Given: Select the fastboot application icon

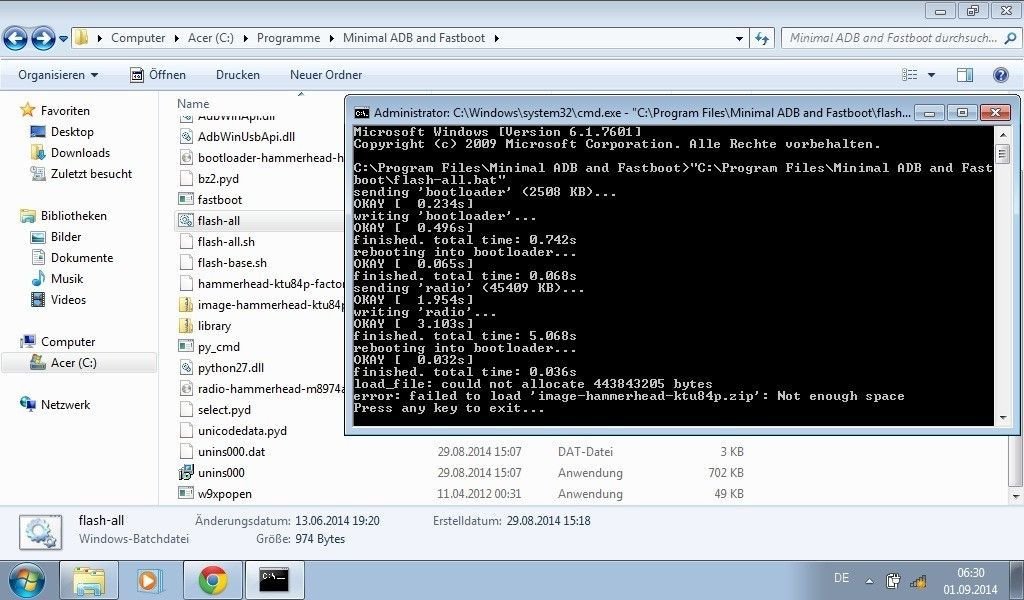Looking at the screenshot, I should point(186,200).
